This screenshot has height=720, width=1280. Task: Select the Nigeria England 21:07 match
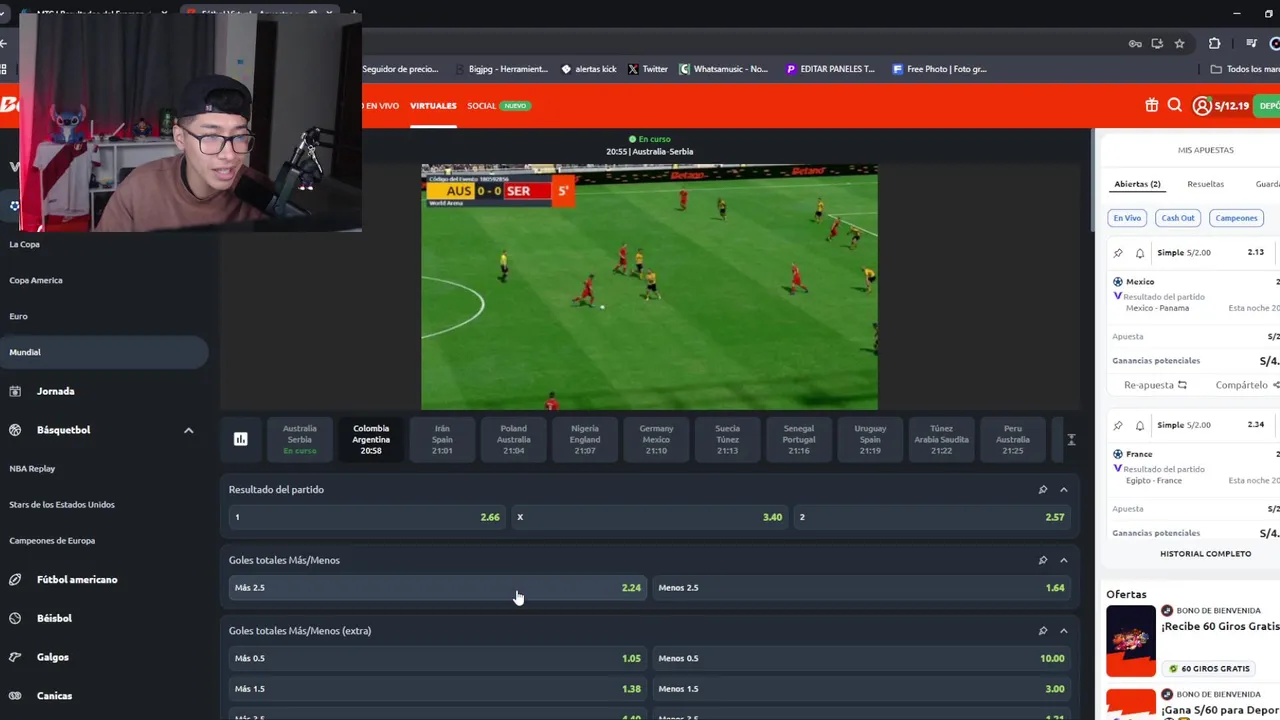pyautogui.click(x=585, y=439)
